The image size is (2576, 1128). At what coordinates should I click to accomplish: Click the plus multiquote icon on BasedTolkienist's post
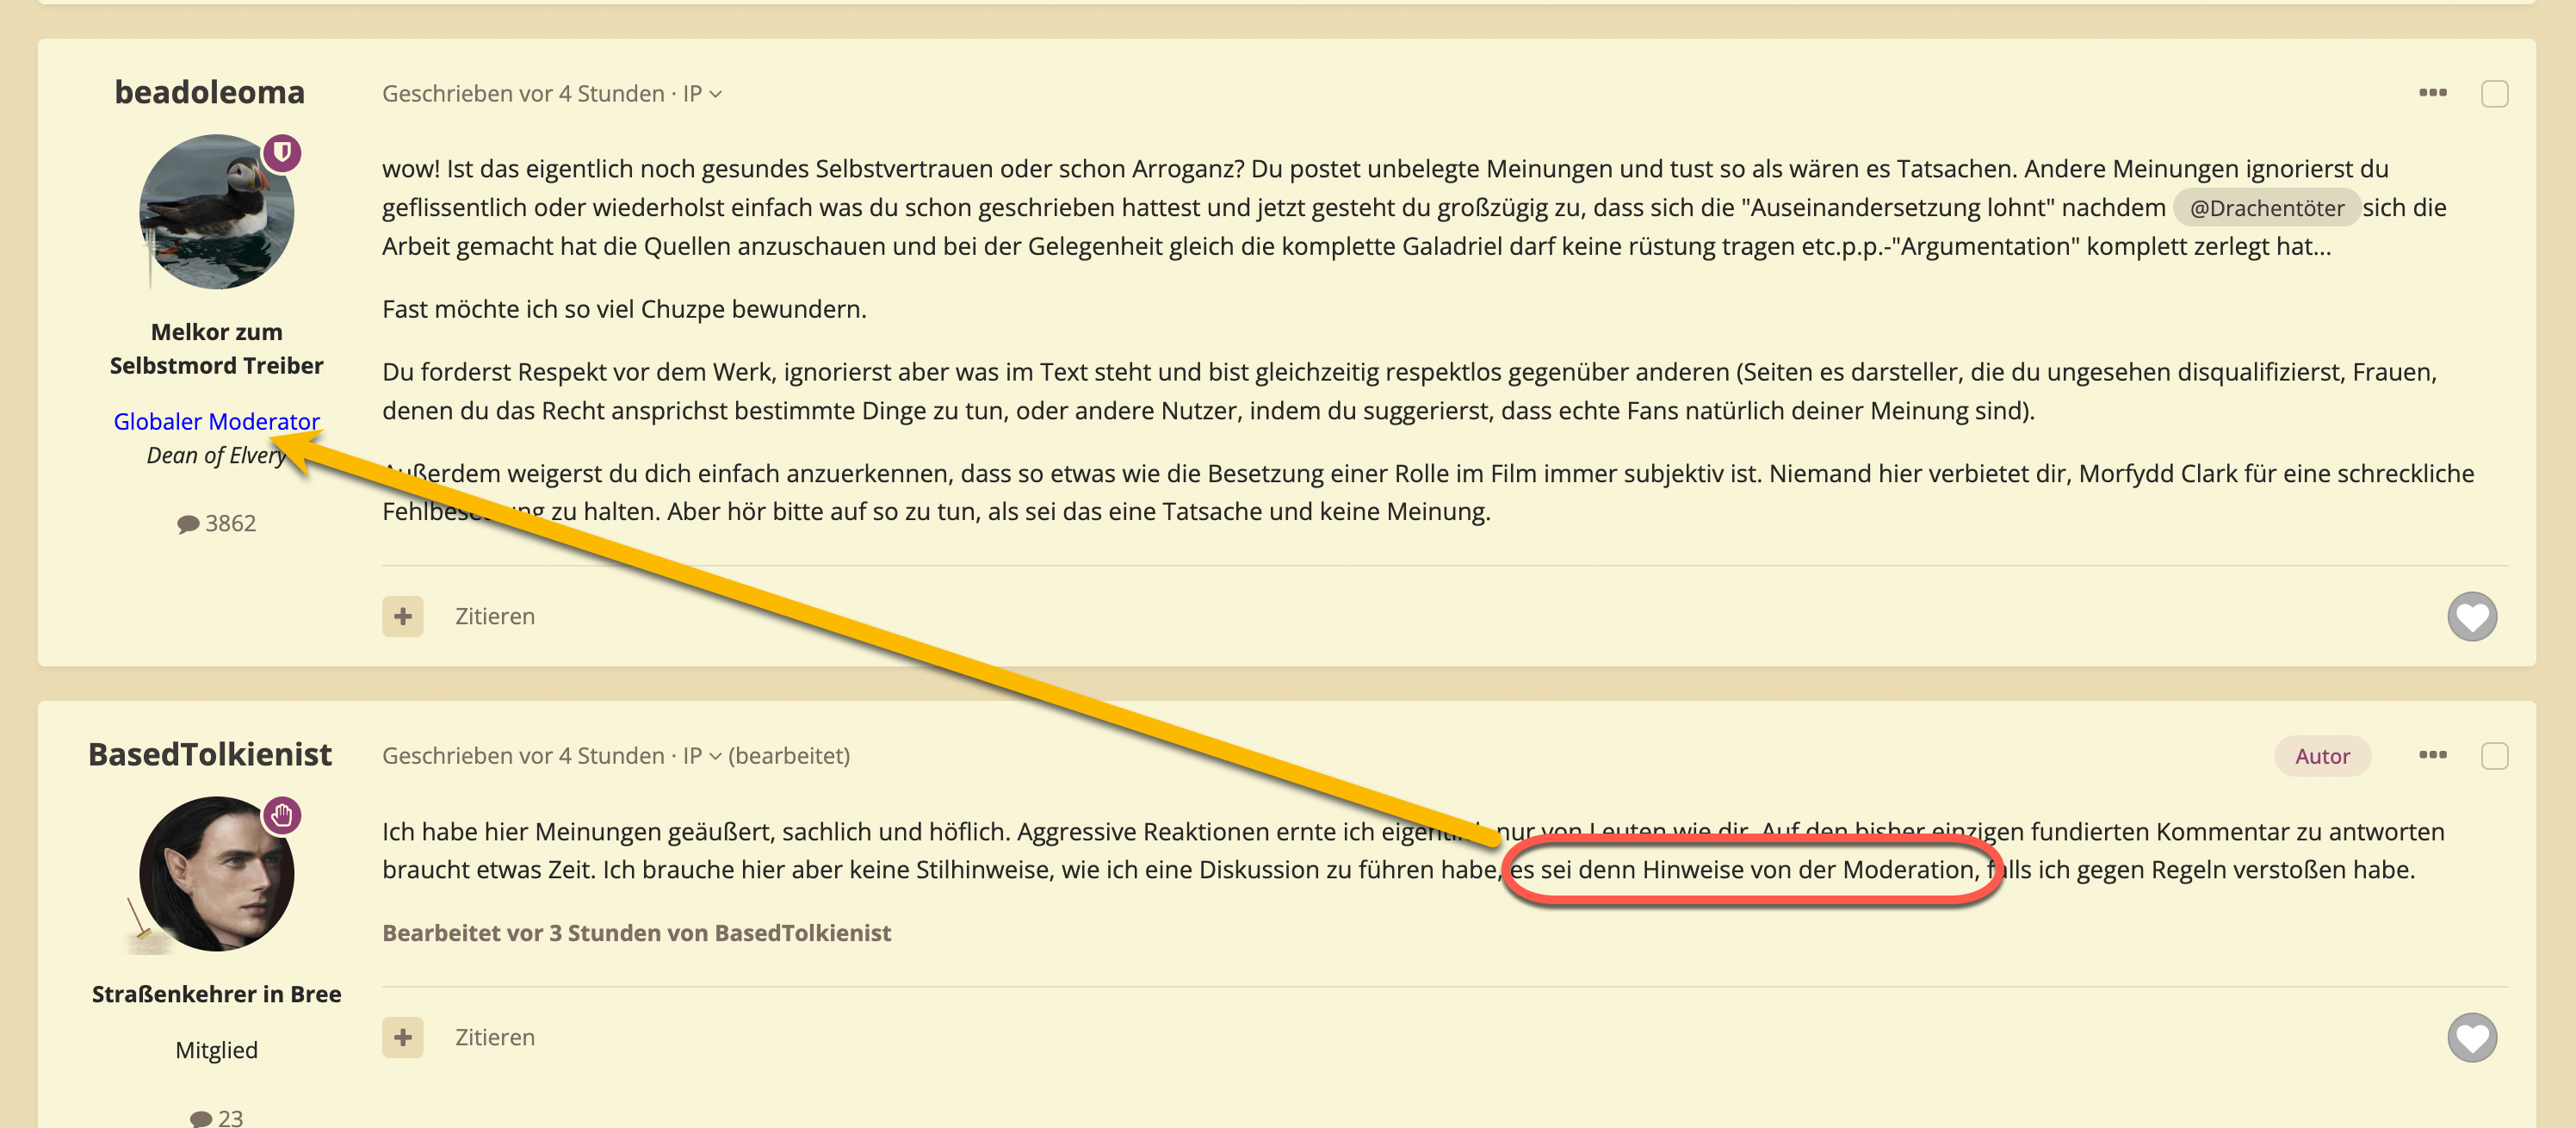point(402,1037)
